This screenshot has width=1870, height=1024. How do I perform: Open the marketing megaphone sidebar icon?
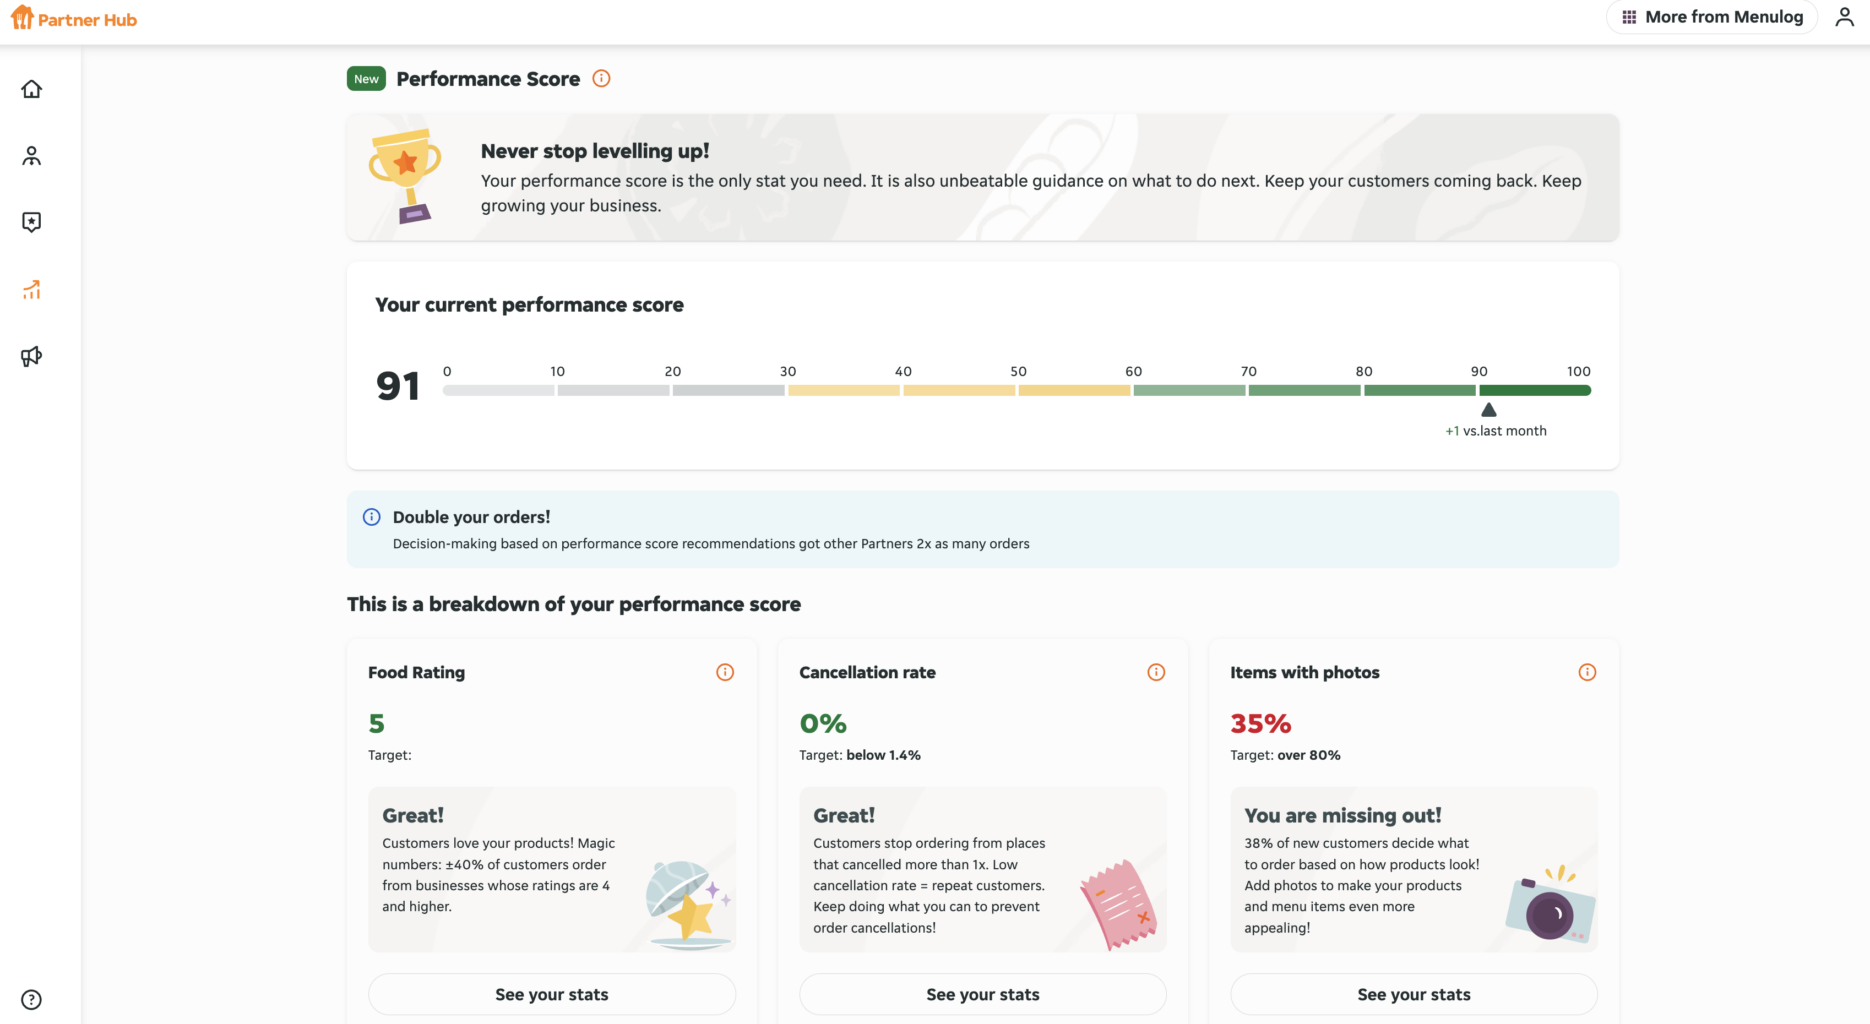pyautogui.click(x=32, y=356)
